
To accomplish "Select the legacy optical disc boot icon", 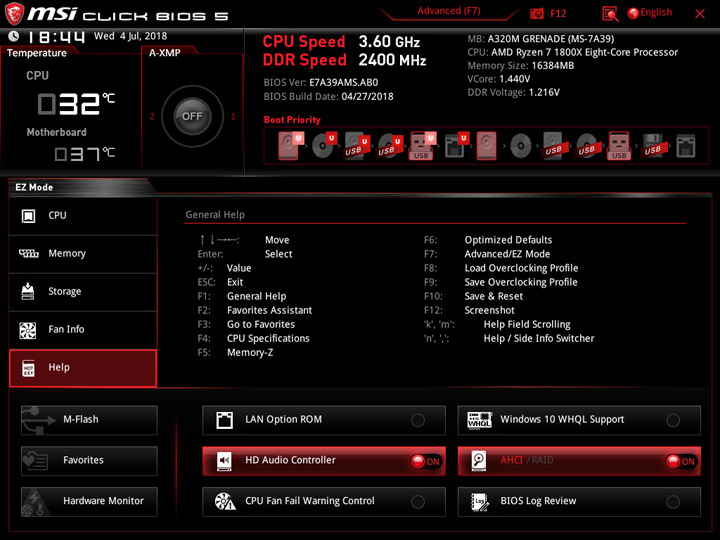I will pos(521,146).
